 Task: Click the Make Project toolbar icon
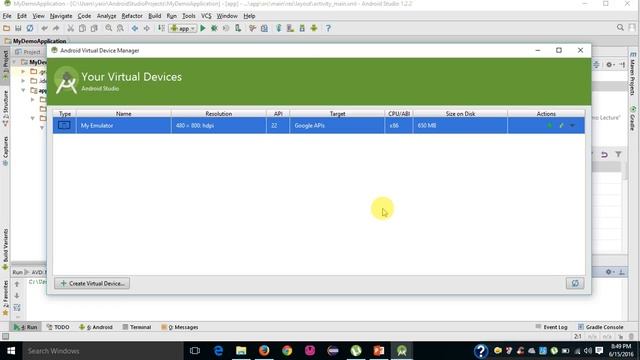[161, 28]
